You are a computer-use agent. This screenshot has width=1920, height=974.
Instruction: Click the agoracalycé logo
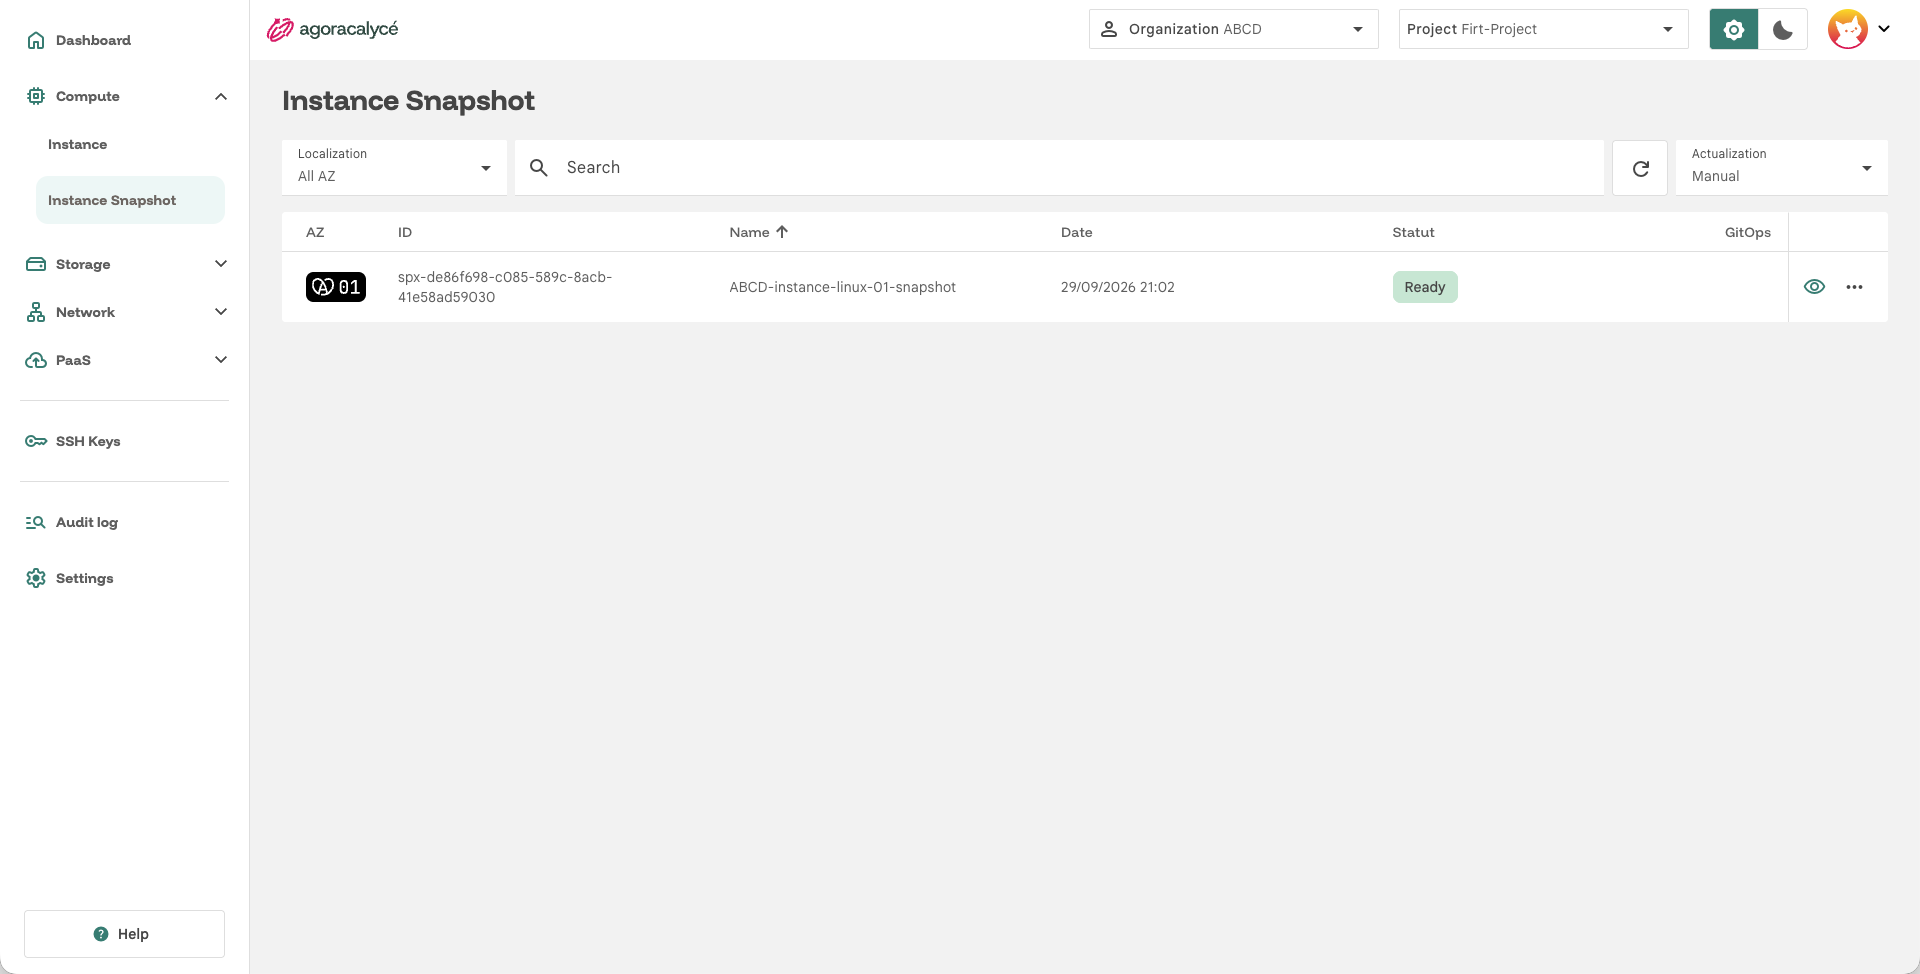click(x=332, y=29)
